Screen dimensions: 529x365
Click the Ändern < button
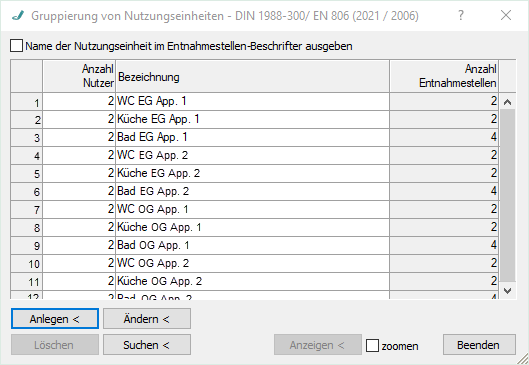[x=147, y=319]
